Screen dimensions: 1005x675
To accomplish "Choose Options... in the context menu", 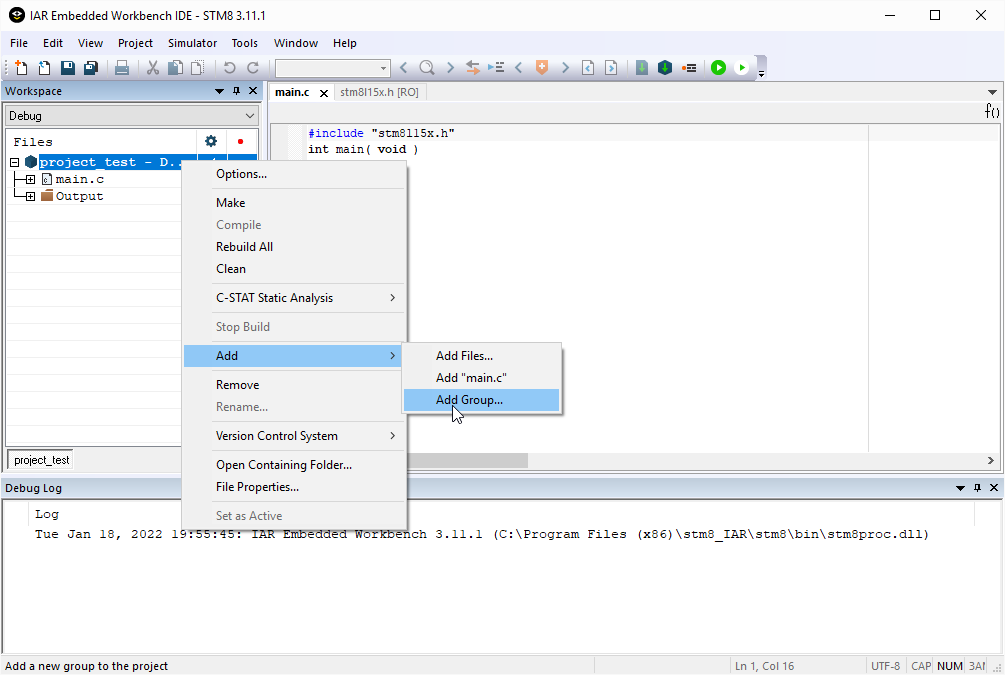I will [294, 174].
